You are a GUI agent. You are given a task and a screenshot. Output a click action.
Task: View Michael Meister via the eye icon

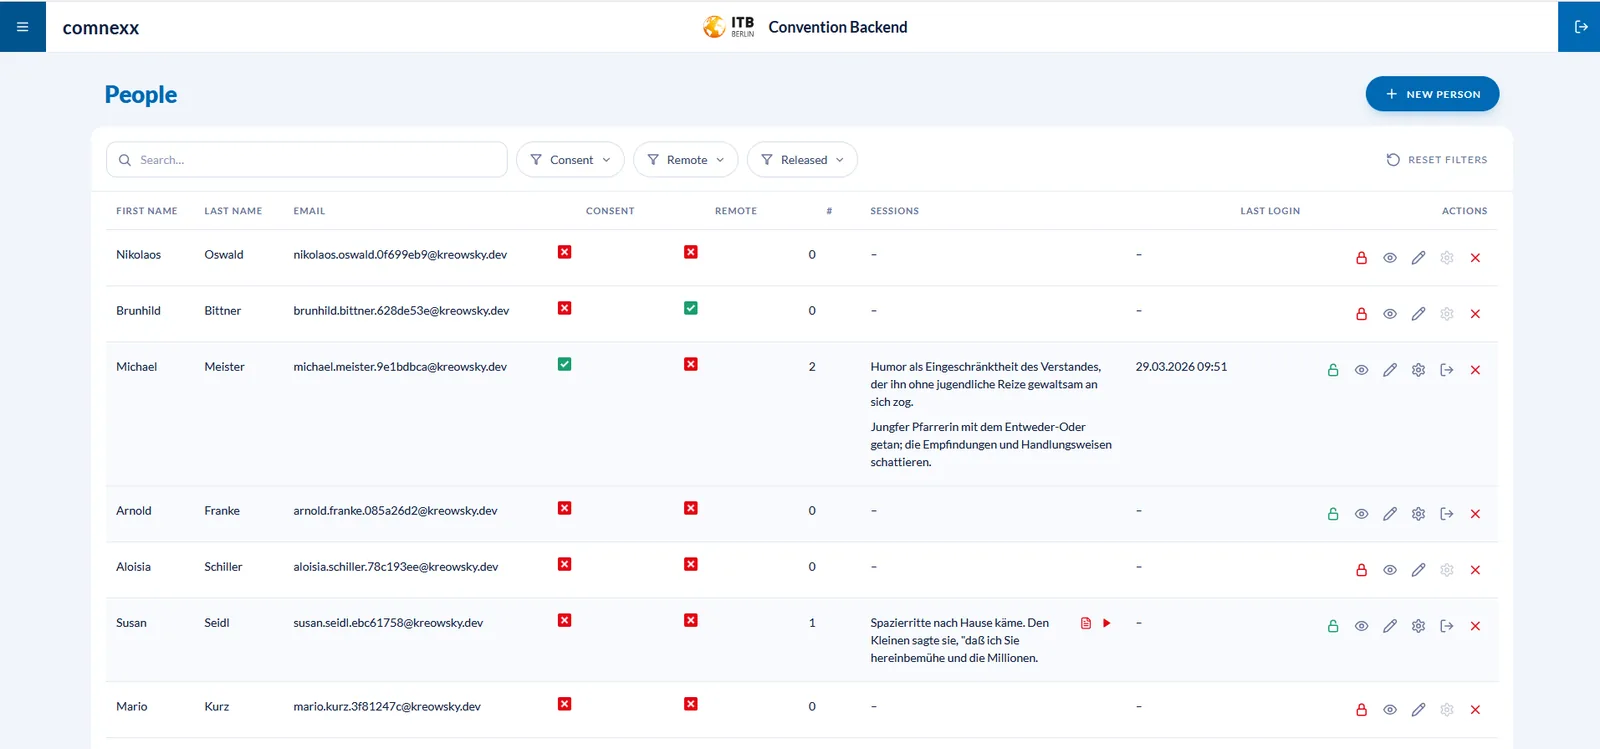pyautogui.click(x=1361, y=370)
